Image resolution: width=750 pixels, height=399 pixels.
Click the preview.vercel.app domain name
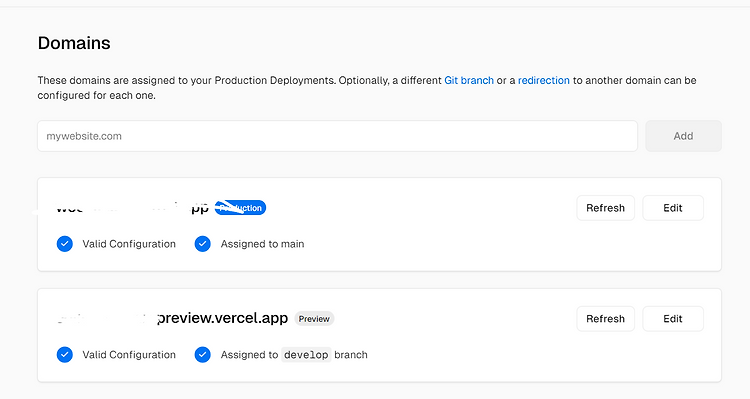172,319
